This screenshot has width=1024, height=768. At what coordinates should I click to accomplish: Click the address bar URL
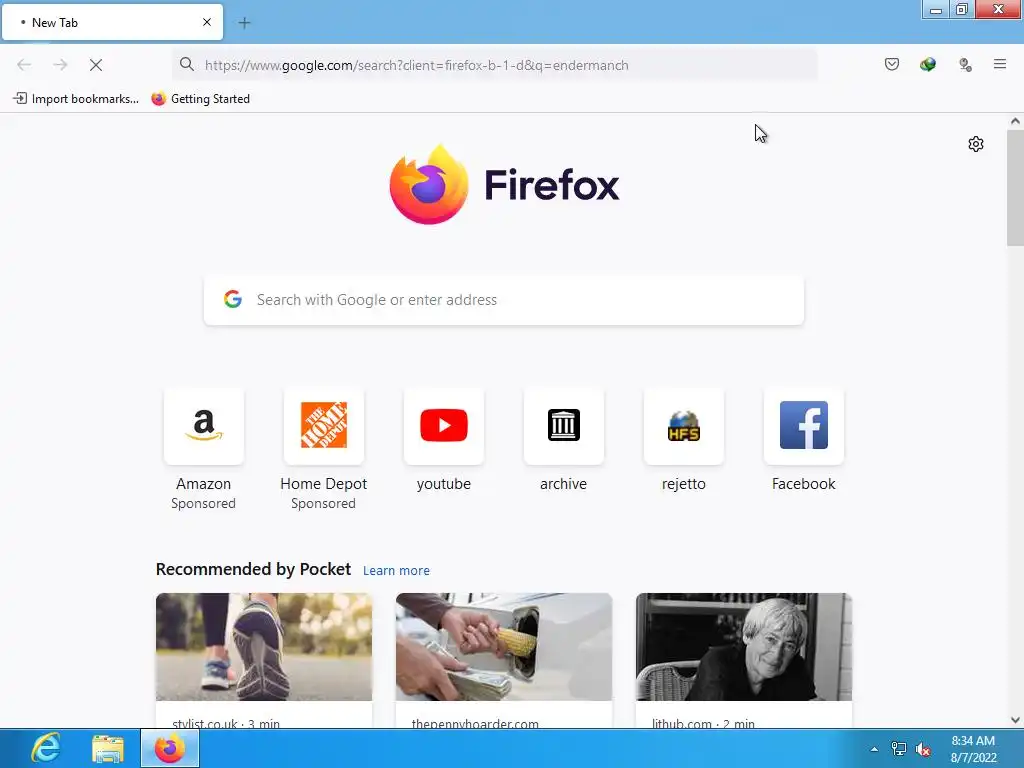click(417, 65)
